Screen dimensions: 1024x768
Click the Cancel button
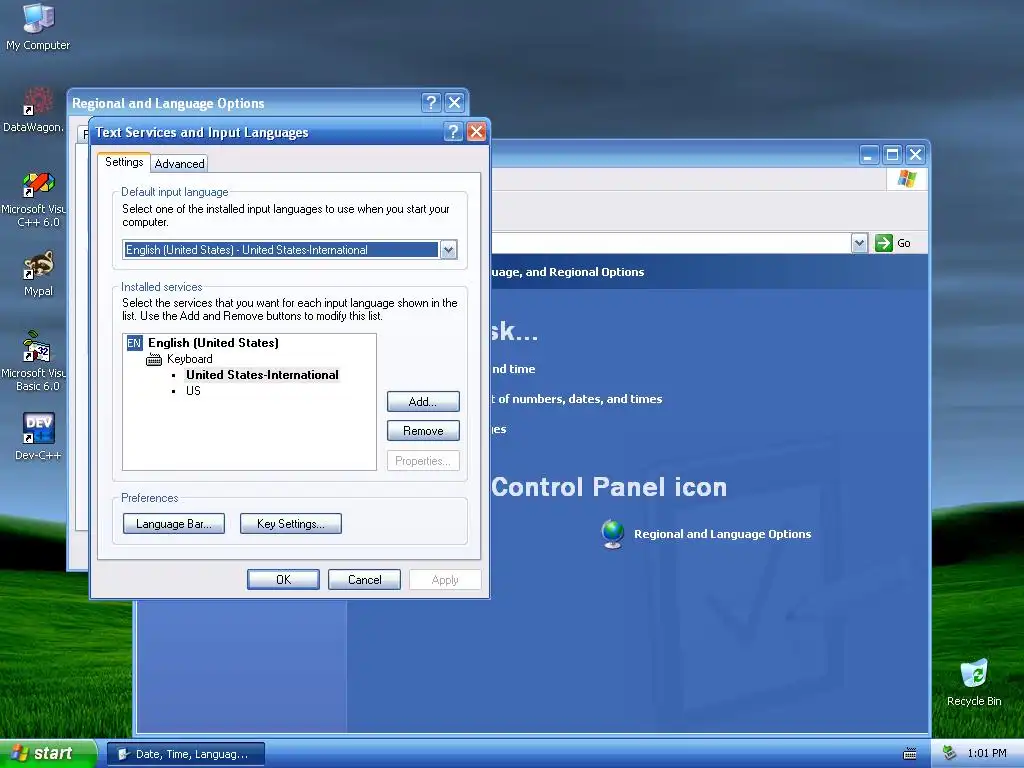coord(364,580)
